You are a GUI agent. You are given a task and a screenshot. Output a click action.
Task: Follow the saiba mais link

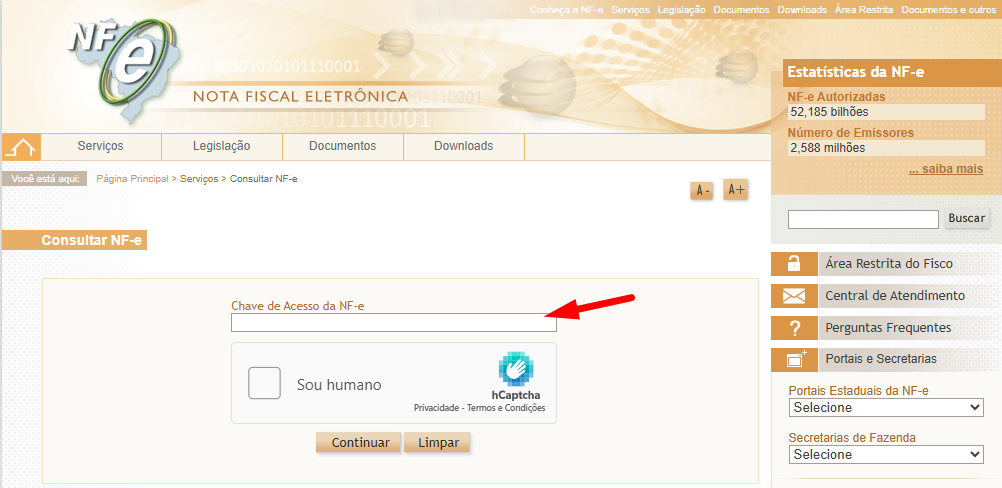945,169
